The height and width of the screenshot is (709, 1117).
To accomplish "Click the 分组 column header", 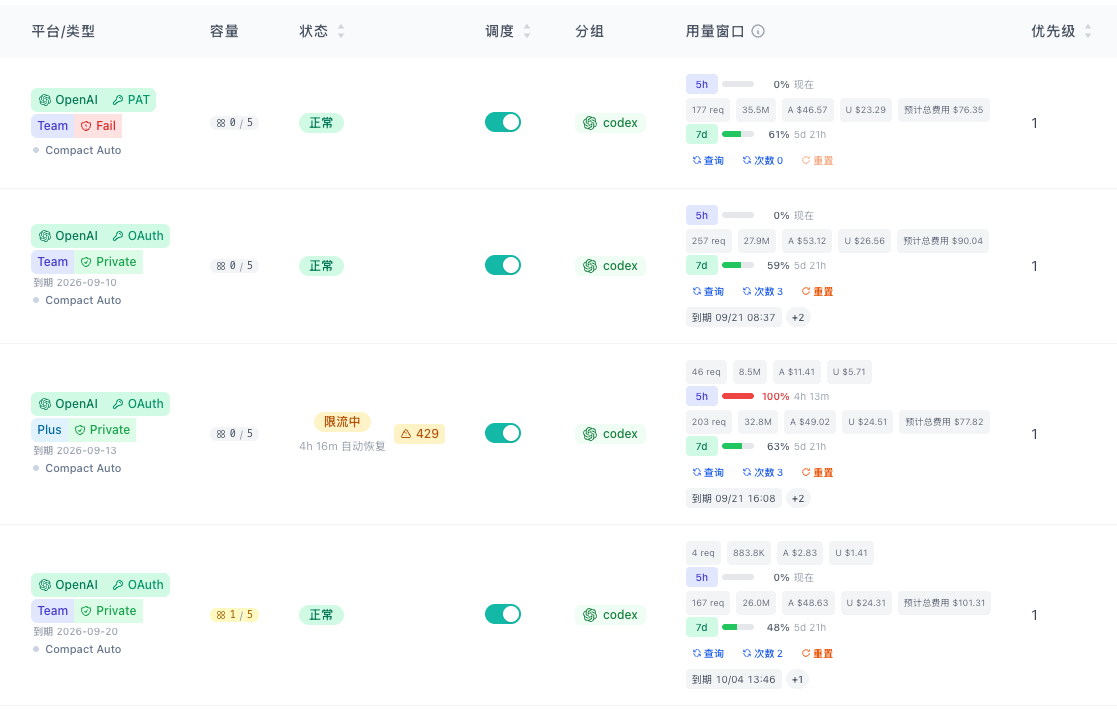I will tap(590, 31).
